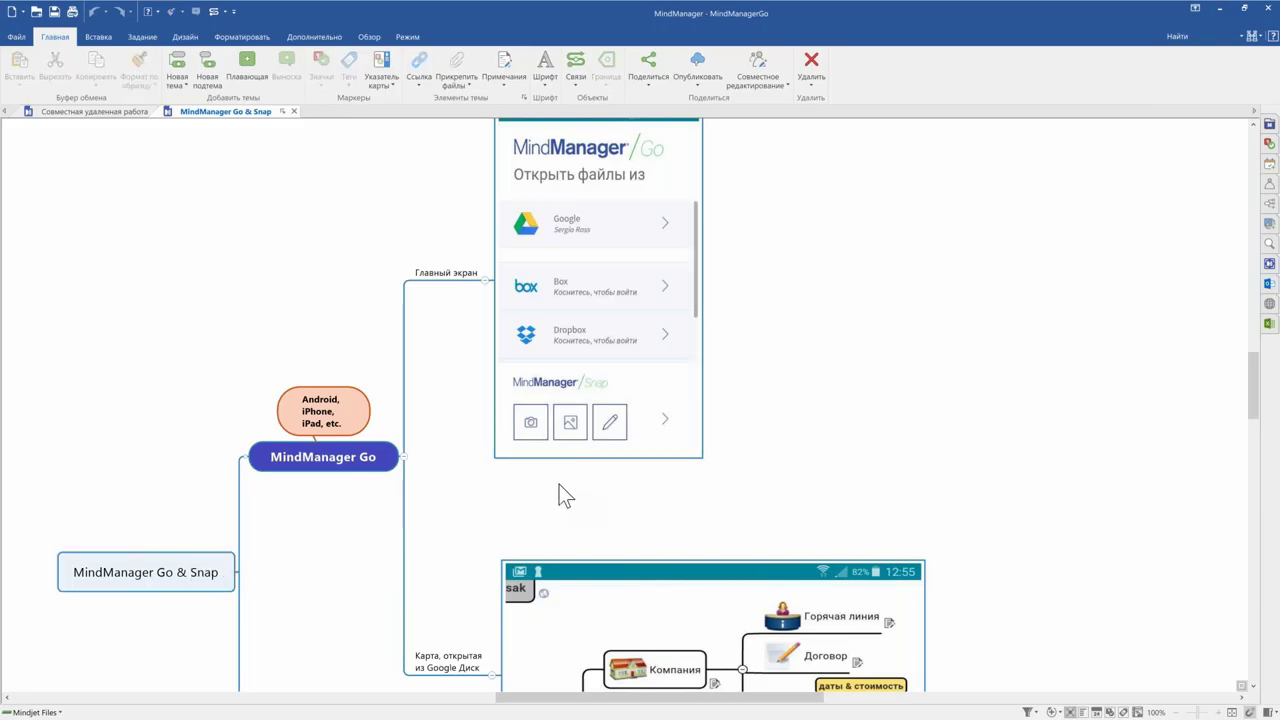Click the Undo arrow icon
The image size is (1280, 720).
[x=94, y=12]
